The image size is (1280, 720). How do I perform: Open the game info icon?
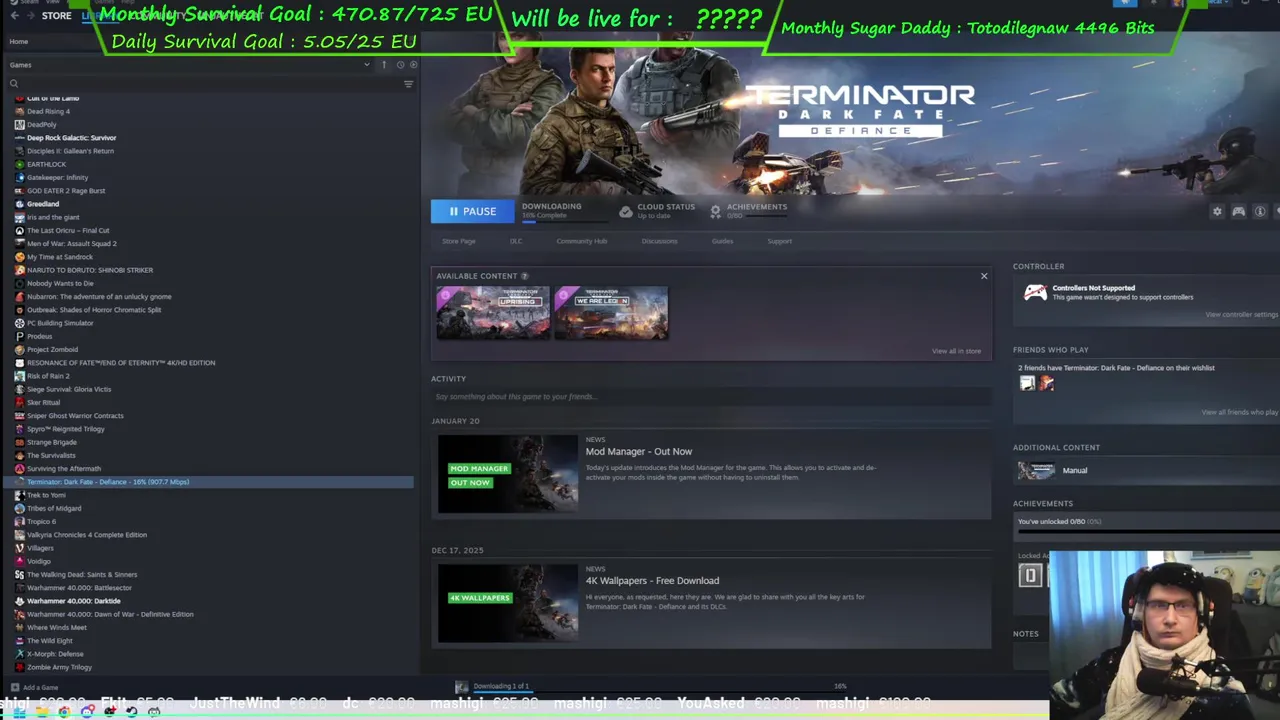tap(1260, 211)
